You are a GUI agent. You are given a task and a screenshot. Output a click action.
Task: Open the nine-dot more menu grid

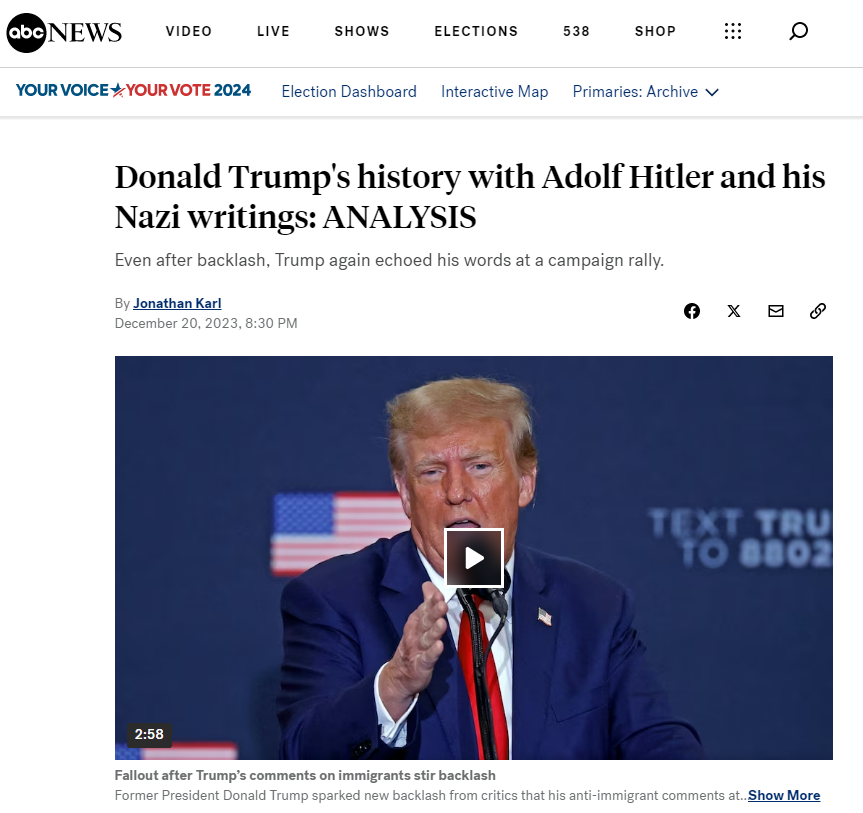(x=733, y=31)
